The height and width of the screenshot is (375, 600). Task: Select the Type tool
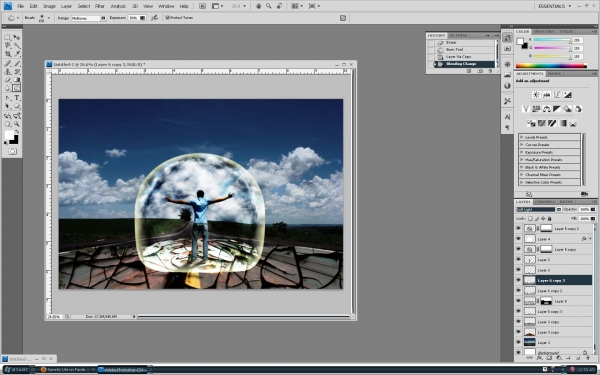pyautogui.click(x=17, y=98)
